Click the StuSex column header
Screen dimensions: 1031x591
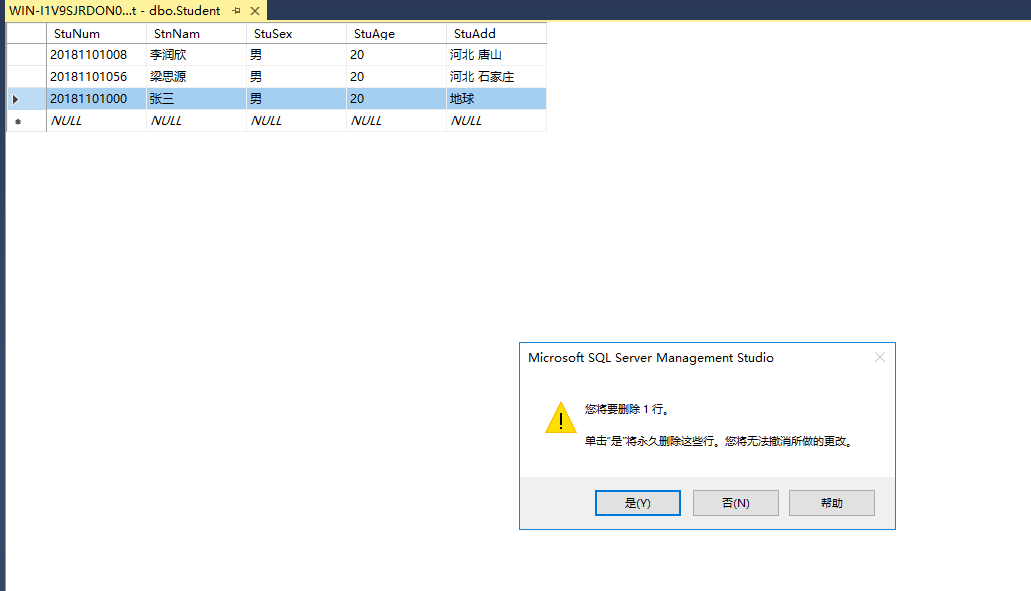click(296, 34)
